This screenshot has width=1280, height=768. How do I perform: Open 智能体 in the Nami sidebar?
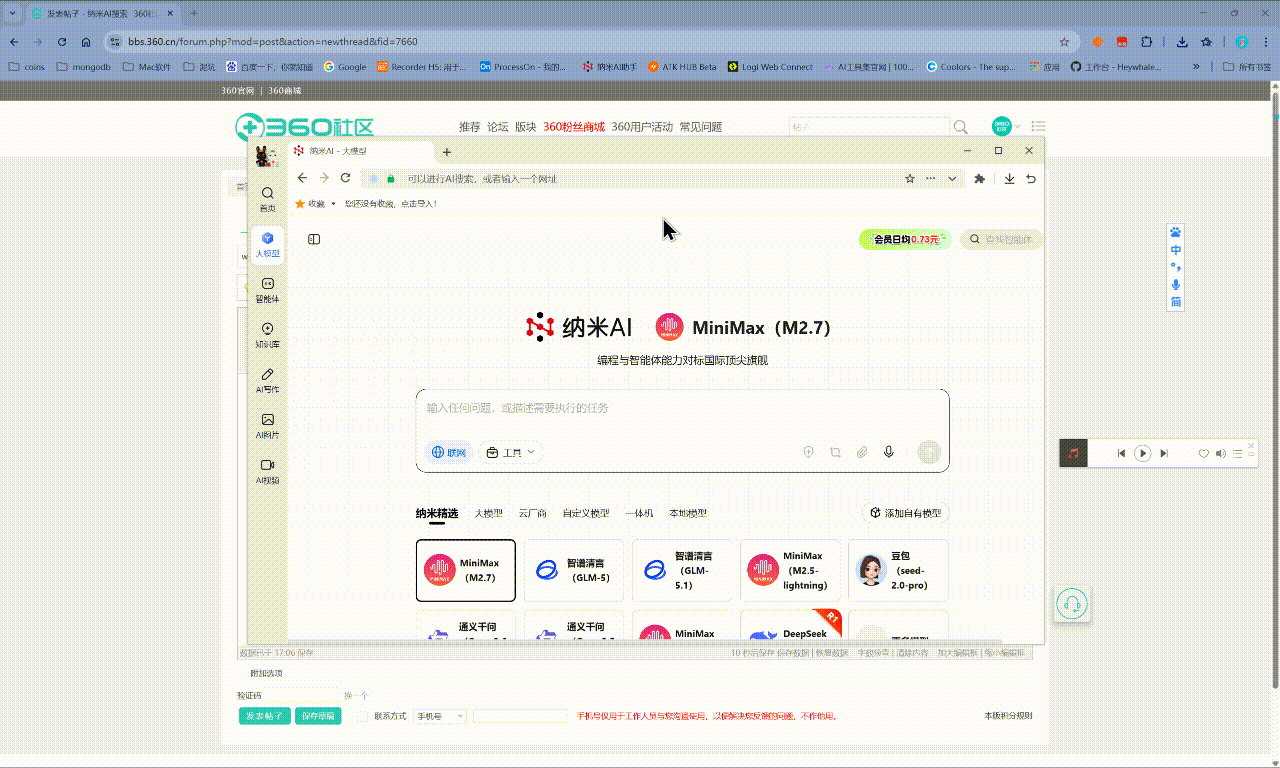tap(267, 289)
